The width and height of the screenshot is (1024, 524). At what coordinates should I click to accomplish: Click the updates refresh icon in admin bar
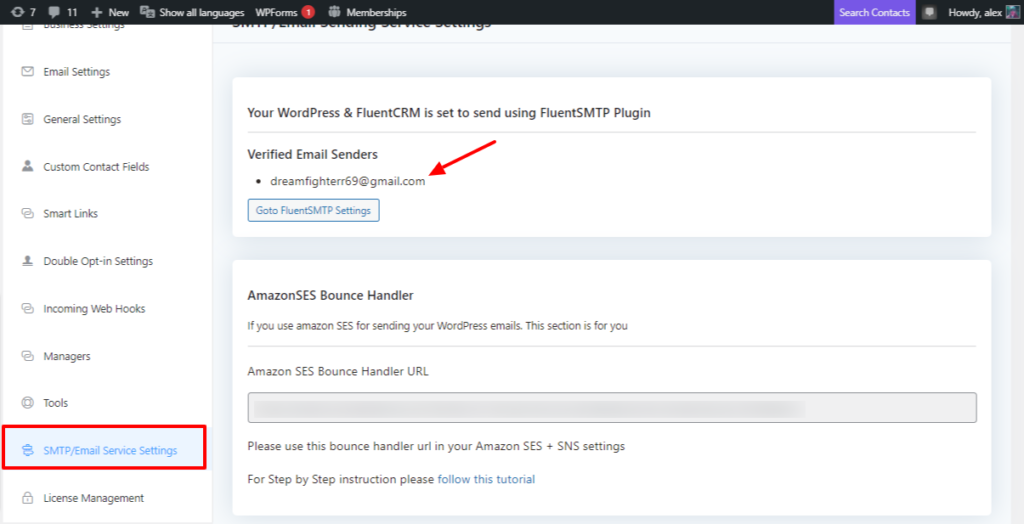[18, 12]
